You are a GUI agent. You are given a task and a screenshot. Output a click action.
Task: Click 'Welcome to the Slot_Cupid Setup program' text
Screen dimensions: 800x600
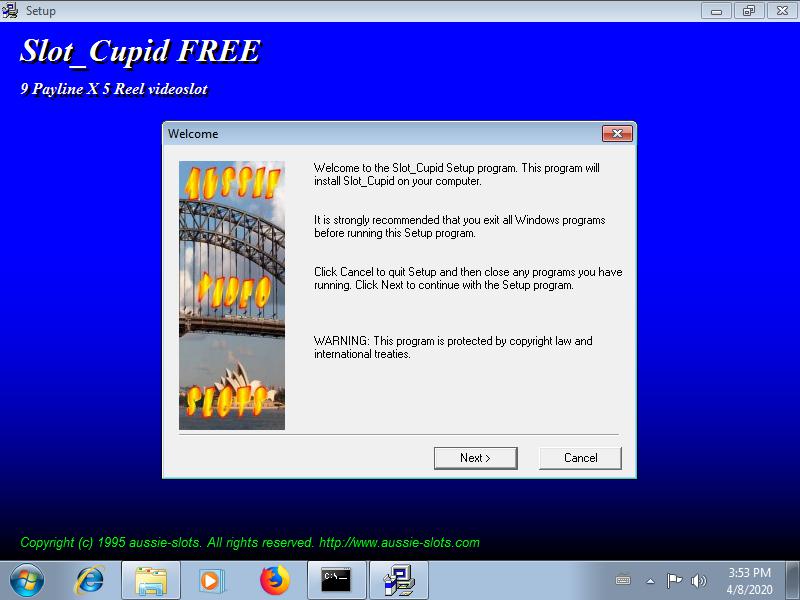pos(457,174)
